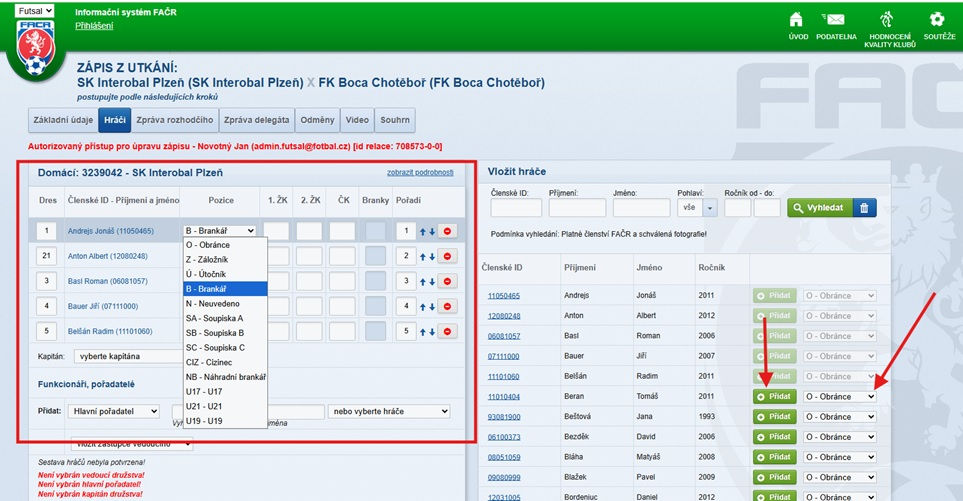Viewport: 963px width, 501px height.
Task: Switch to Souhrn tab
Action: click(395, 120)
